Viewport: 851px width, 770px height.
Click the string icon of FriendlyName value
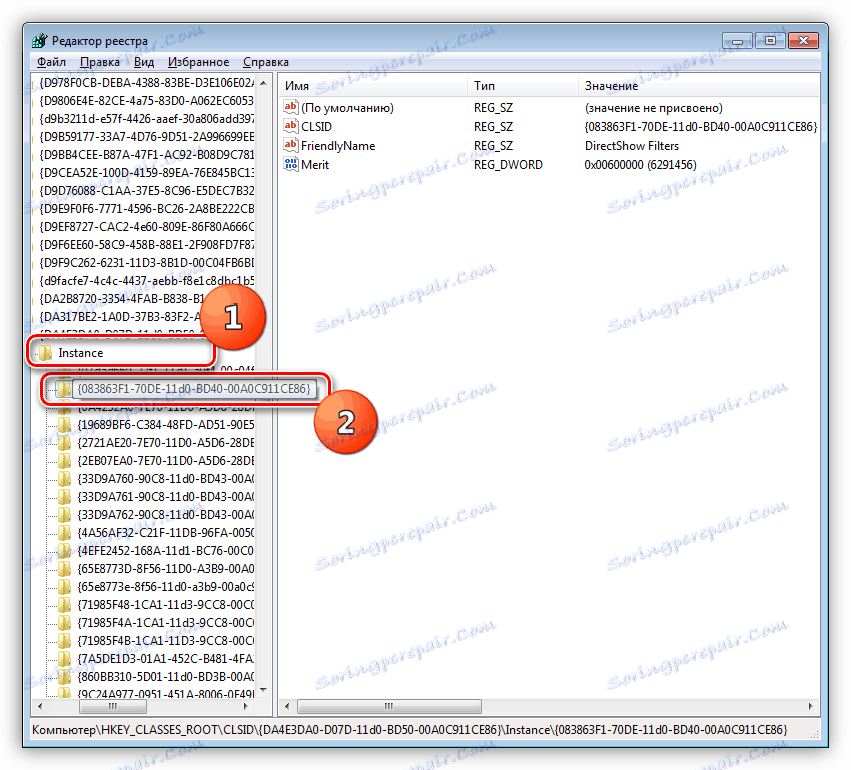click(x=291, y=145)
